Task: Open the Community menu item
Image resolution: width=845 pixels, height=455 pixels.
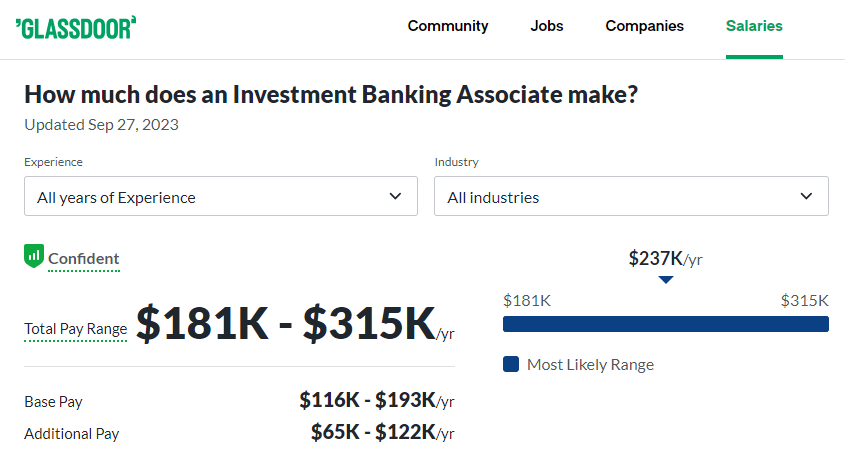Action: tap(448, 26)
